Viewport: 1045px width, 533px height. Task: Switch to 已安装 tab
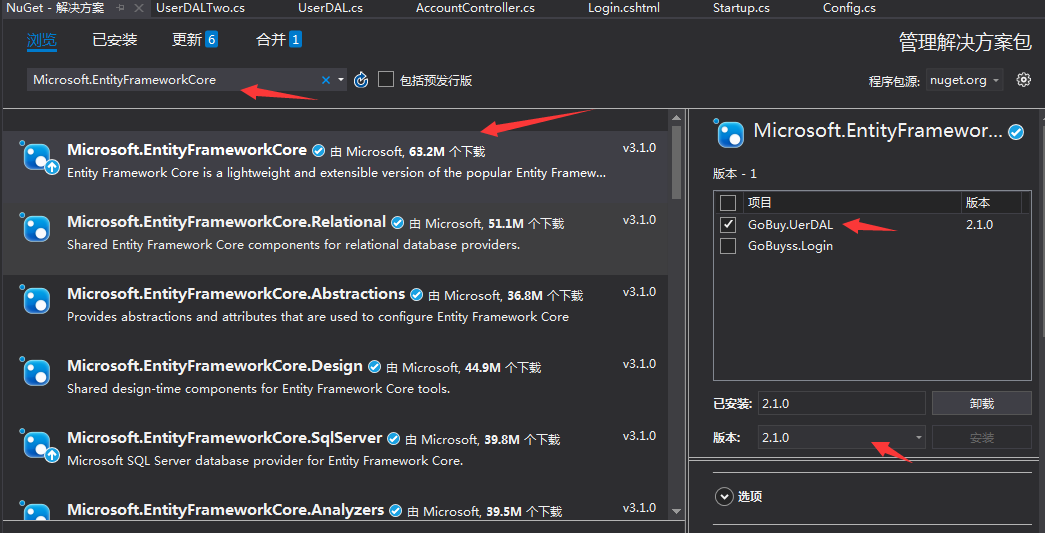pyautogui.click(x=115, y=40)
